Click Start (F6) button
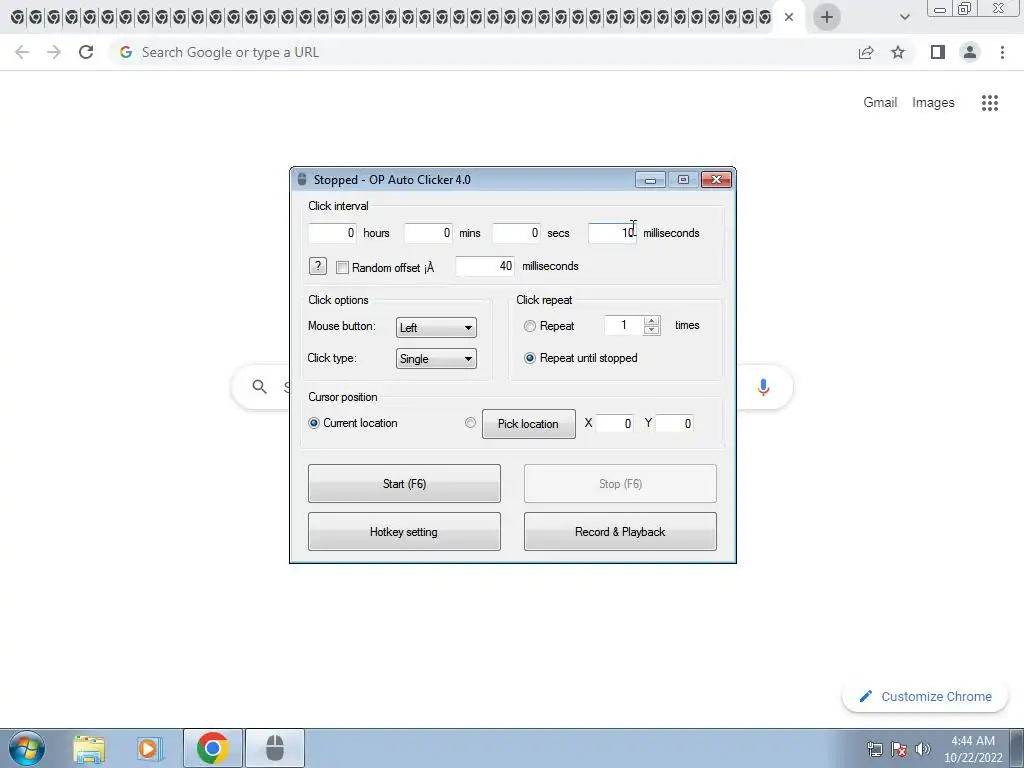Screen dimensions: 1024x768 click(x=404, y=484)
